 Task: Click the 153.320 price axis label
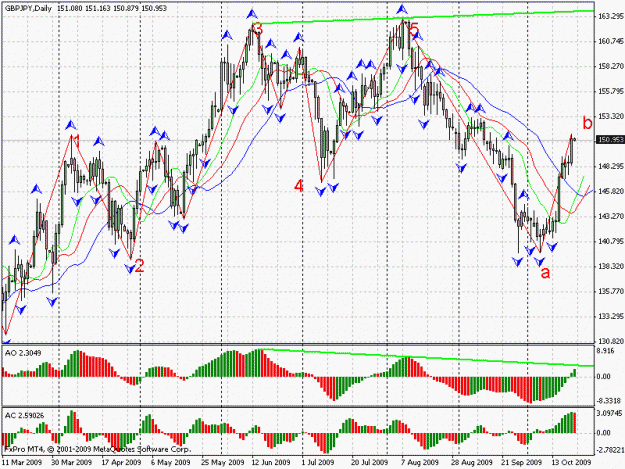pyautogui.click(x=610, y=116)
